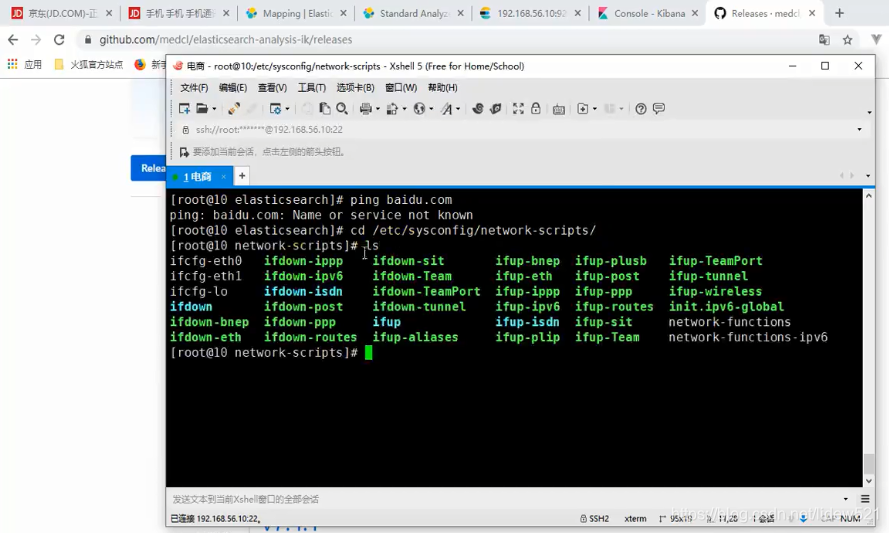Open the 帮助(H) menu
This screenshot has height=533, width=889.
pos(442,87)
